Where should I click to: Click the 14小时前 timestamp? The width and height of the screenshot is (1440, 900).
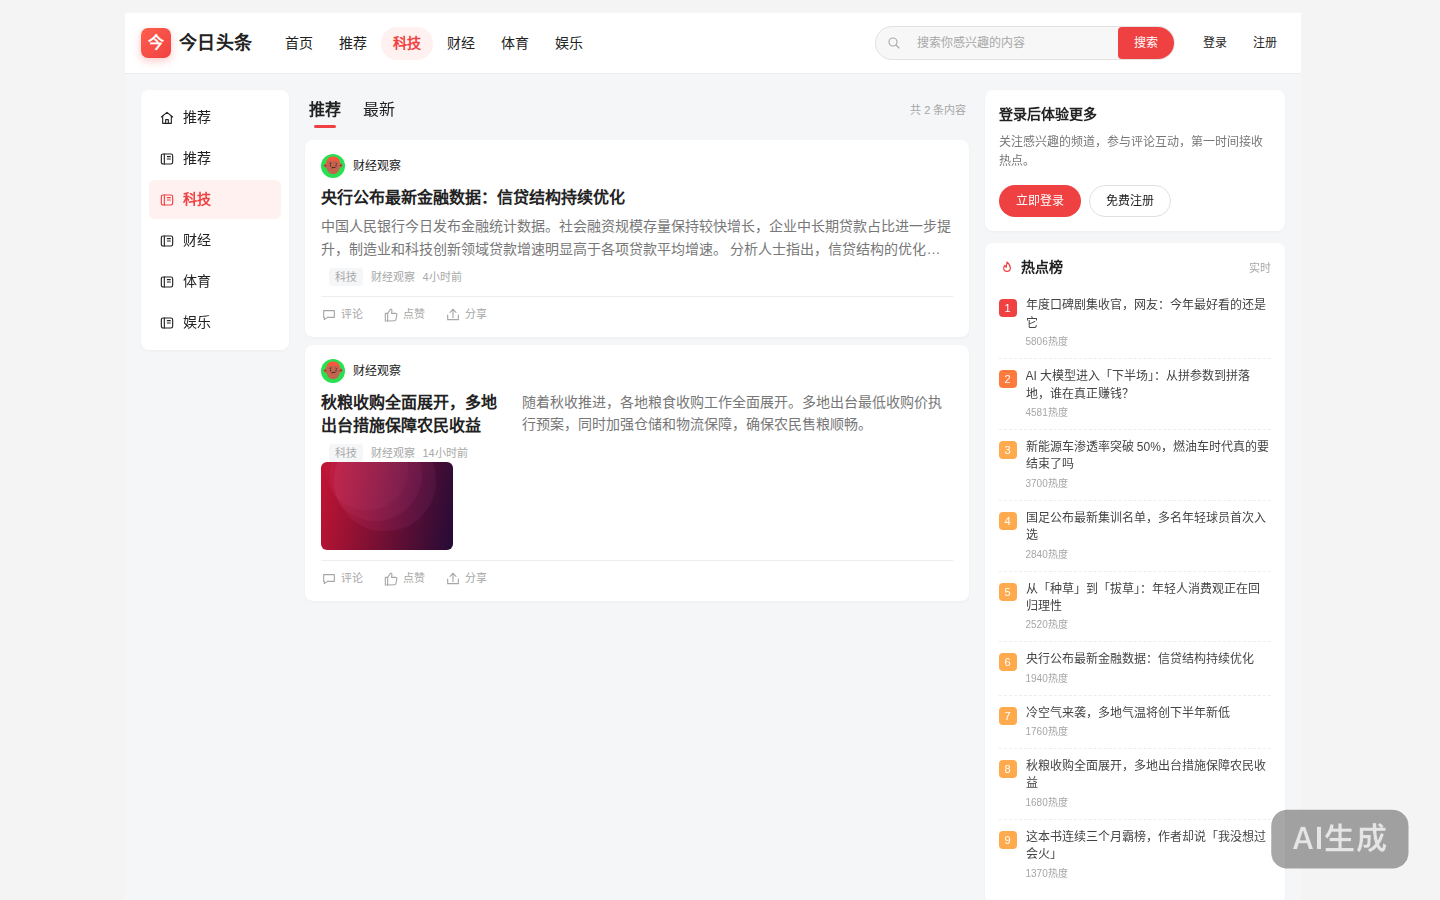point(445,453)
